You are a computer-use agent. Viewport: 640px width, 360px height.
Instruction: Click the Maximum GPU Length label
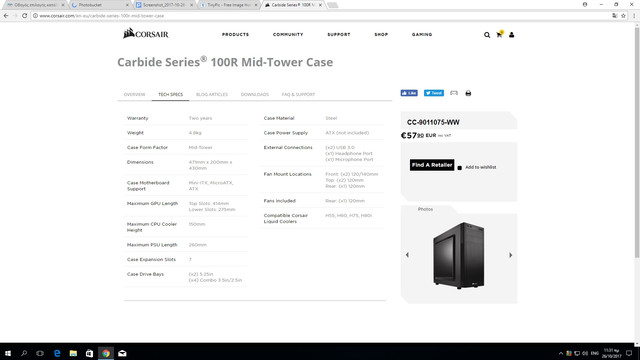click(x=152, y=203)
